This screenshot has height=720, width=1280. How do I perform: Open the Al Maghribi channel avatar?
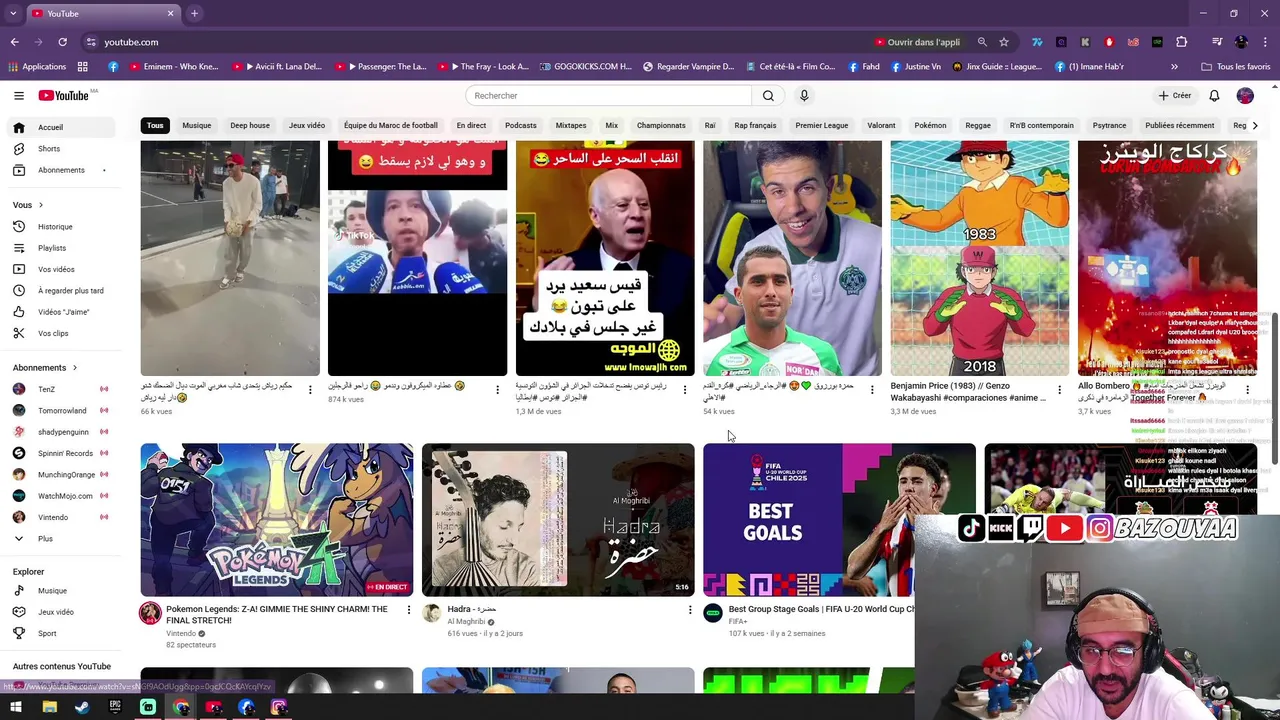[432, 613]
